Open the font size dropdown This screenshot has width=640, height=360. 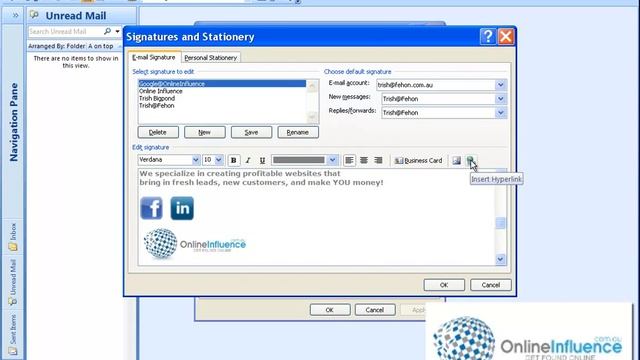click(x=219, y=160)
